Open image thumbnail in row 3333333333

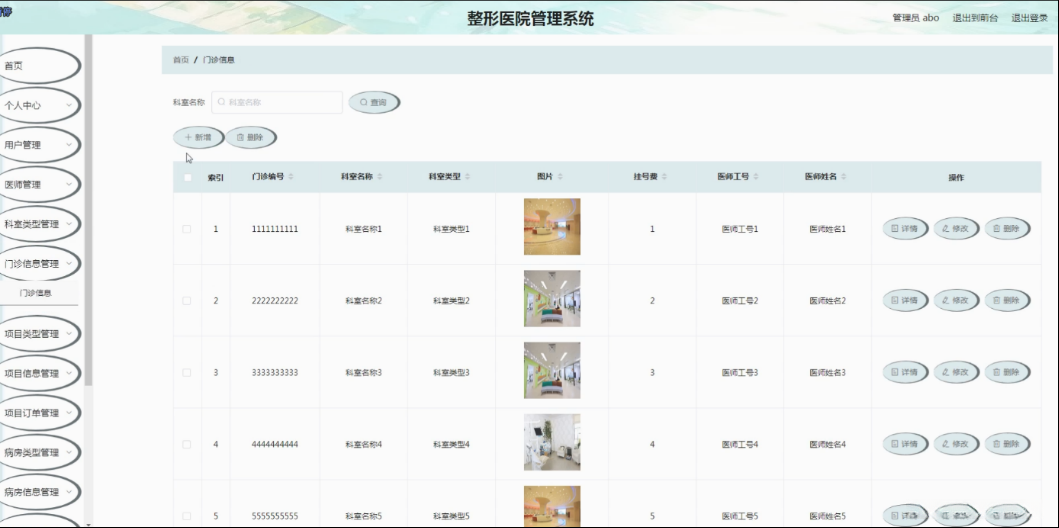pos(552,370)
